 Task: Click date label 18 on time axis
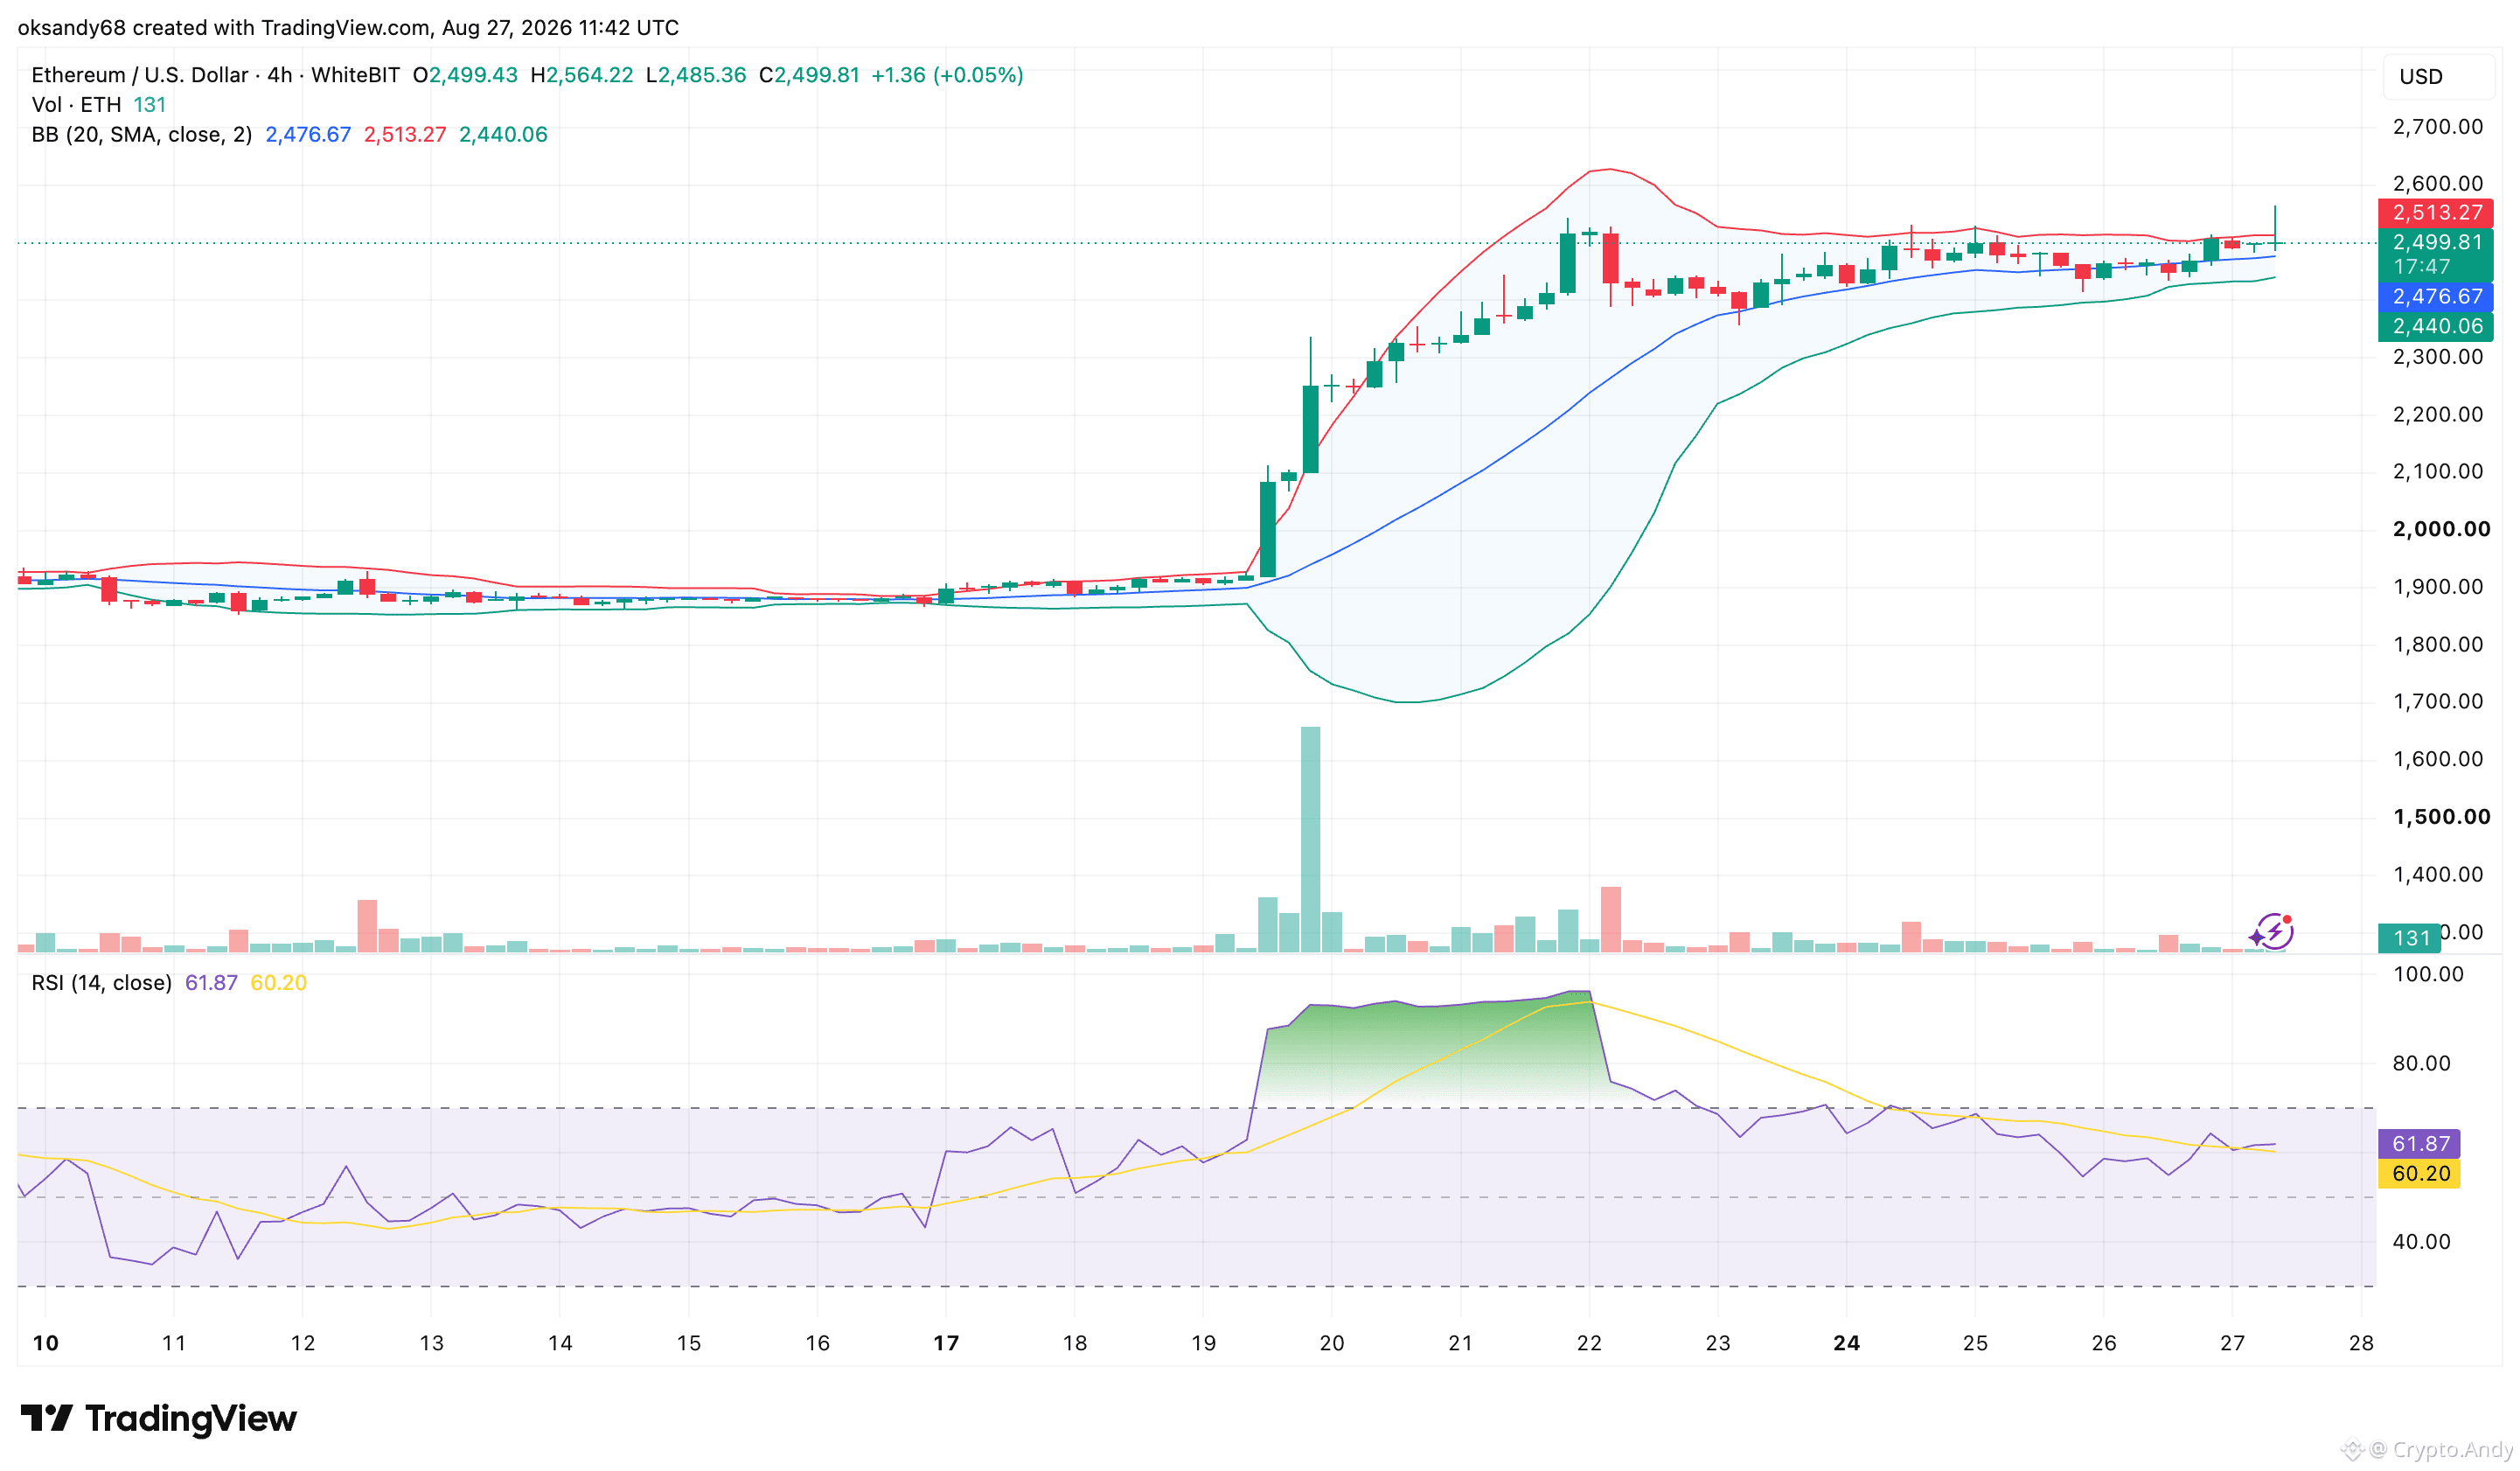point(1075,1343)
